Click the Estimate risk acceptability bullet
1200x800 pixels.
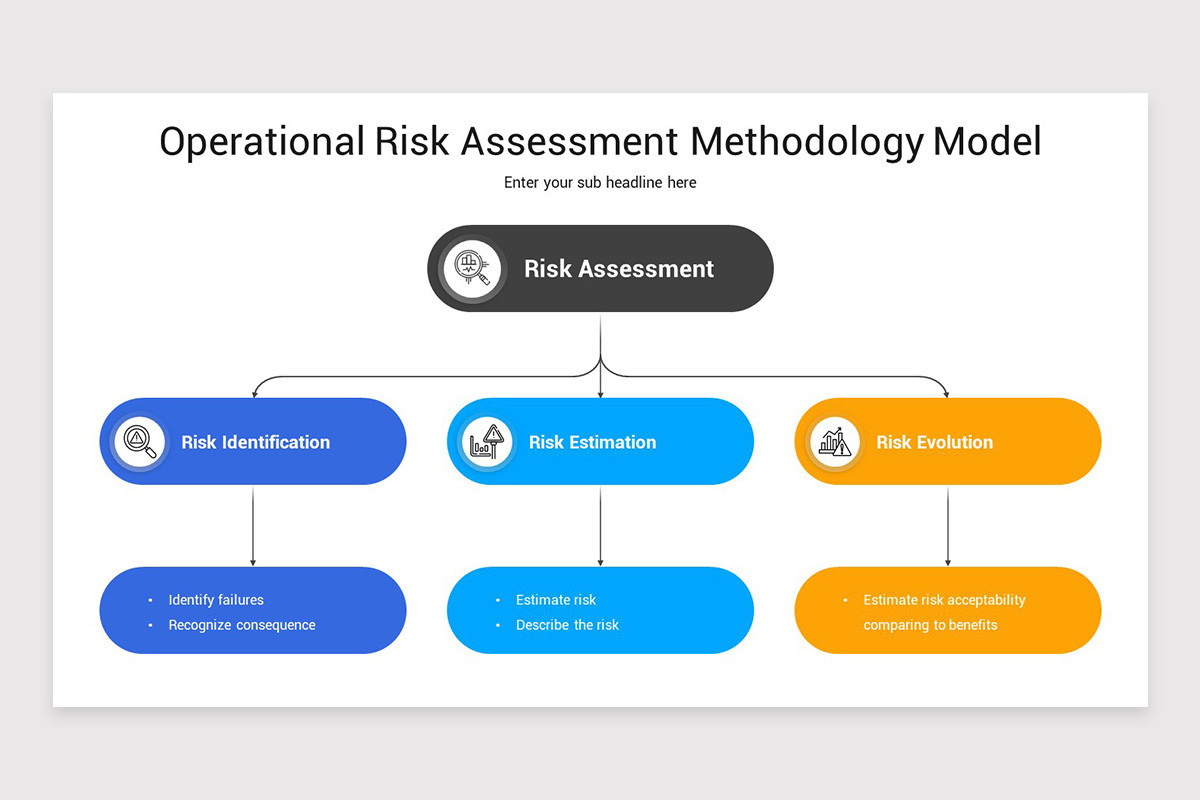click(944, 599)
